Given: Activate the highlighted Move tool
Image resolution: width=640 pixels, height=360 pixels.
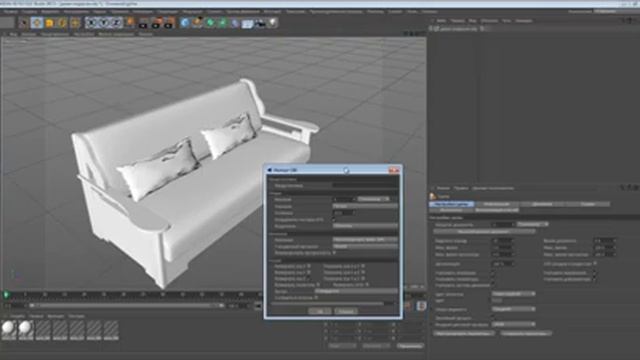Looking at the screenshot, I should click(37, 23).
